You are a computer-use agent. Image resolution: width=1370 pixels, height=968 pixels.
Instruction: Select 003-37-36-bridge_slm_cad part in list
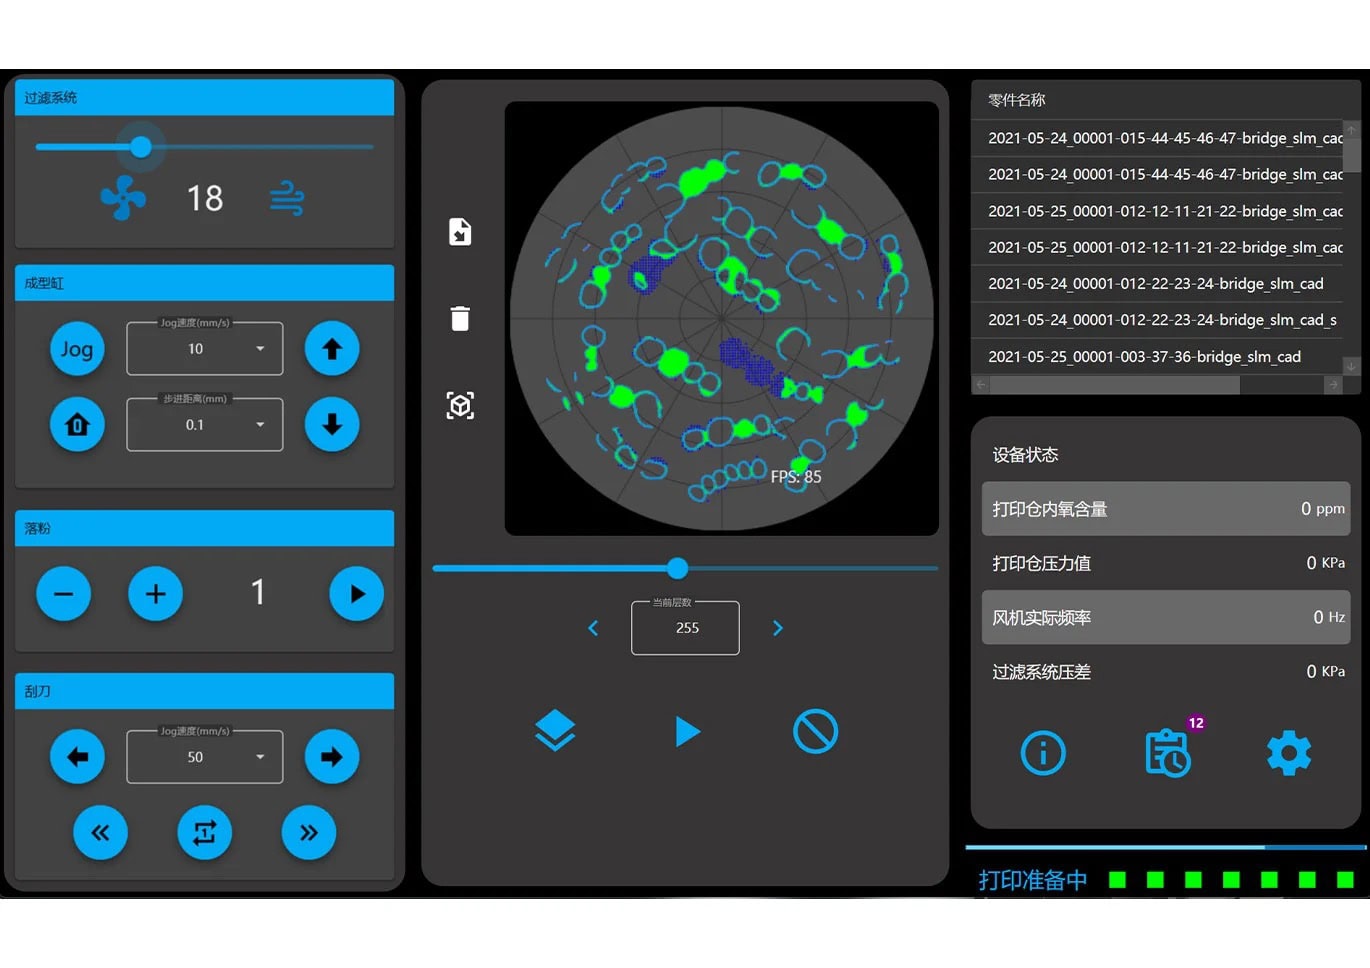click(1144, 357)
